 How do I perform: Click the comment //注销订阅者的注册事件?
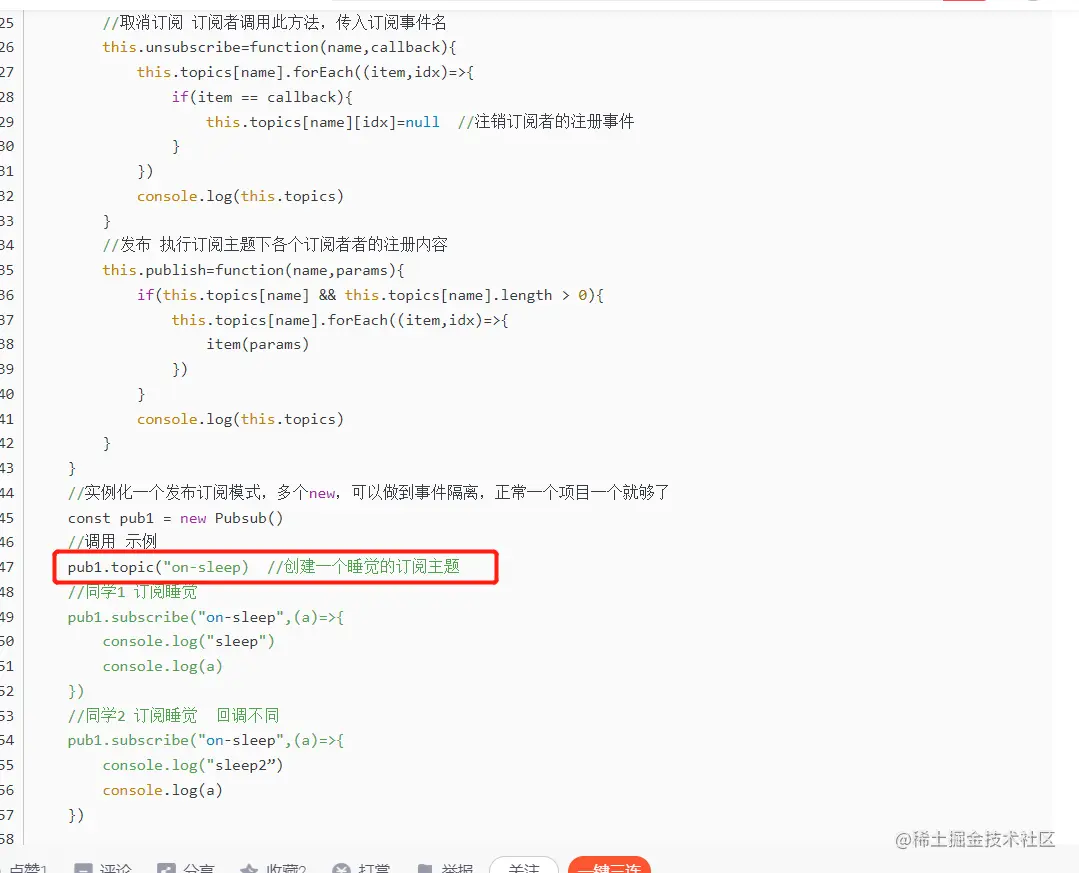(x=546, y=122)
